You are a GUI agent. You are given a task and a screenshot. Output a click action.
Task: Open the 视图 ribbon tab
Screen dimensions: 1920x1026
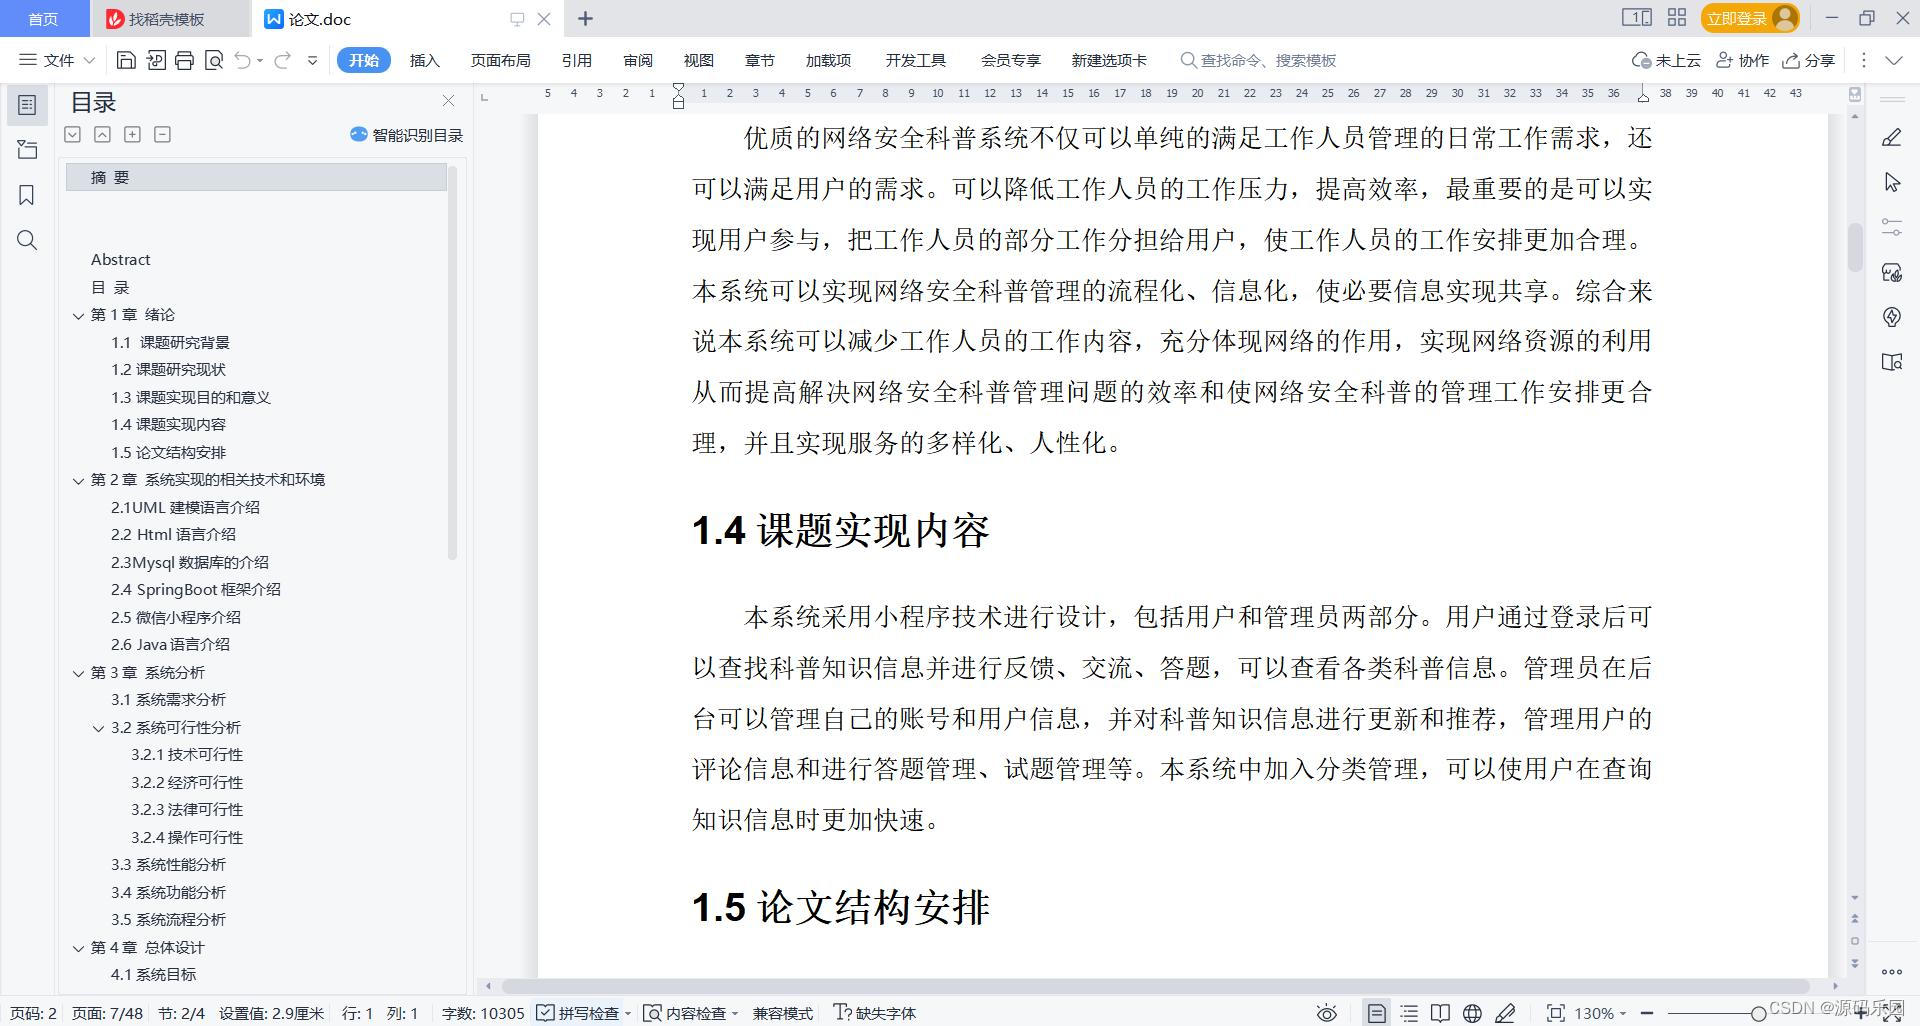[x=698, y=60]
